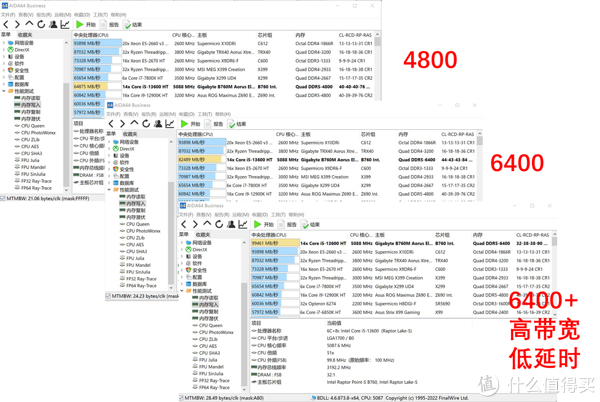600x402 pixels.
Task: Open the 查看(V) menu in the front window
Action: click(x=204, y=215)
